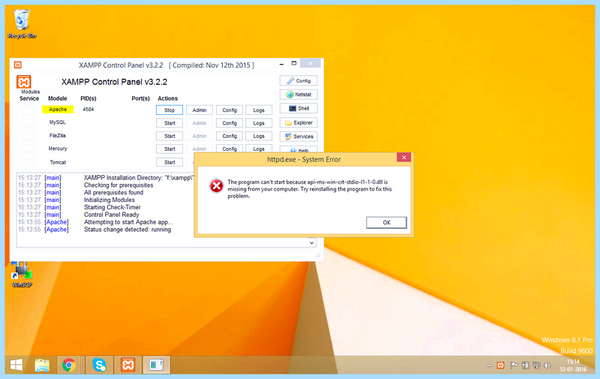Viewport: 600px width, 379px height.
Task: Show hidden tray icons arrow
Action: tap(489, 366)
